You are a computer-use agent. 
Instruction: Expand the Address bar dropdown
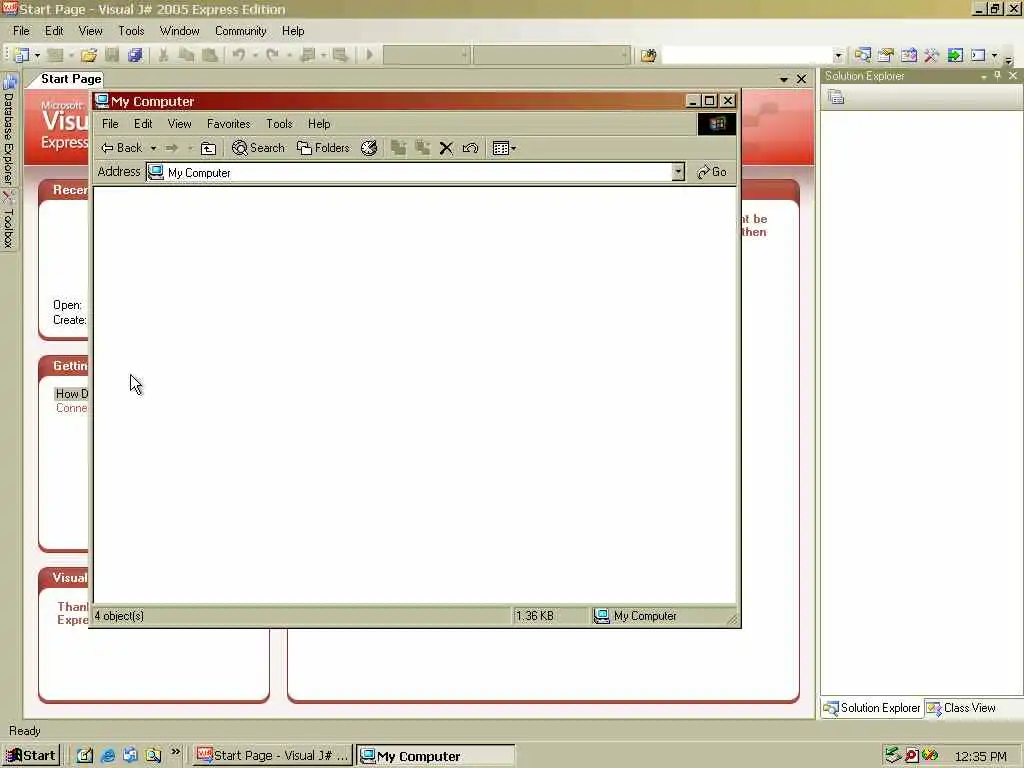click(x=678, y=172)
